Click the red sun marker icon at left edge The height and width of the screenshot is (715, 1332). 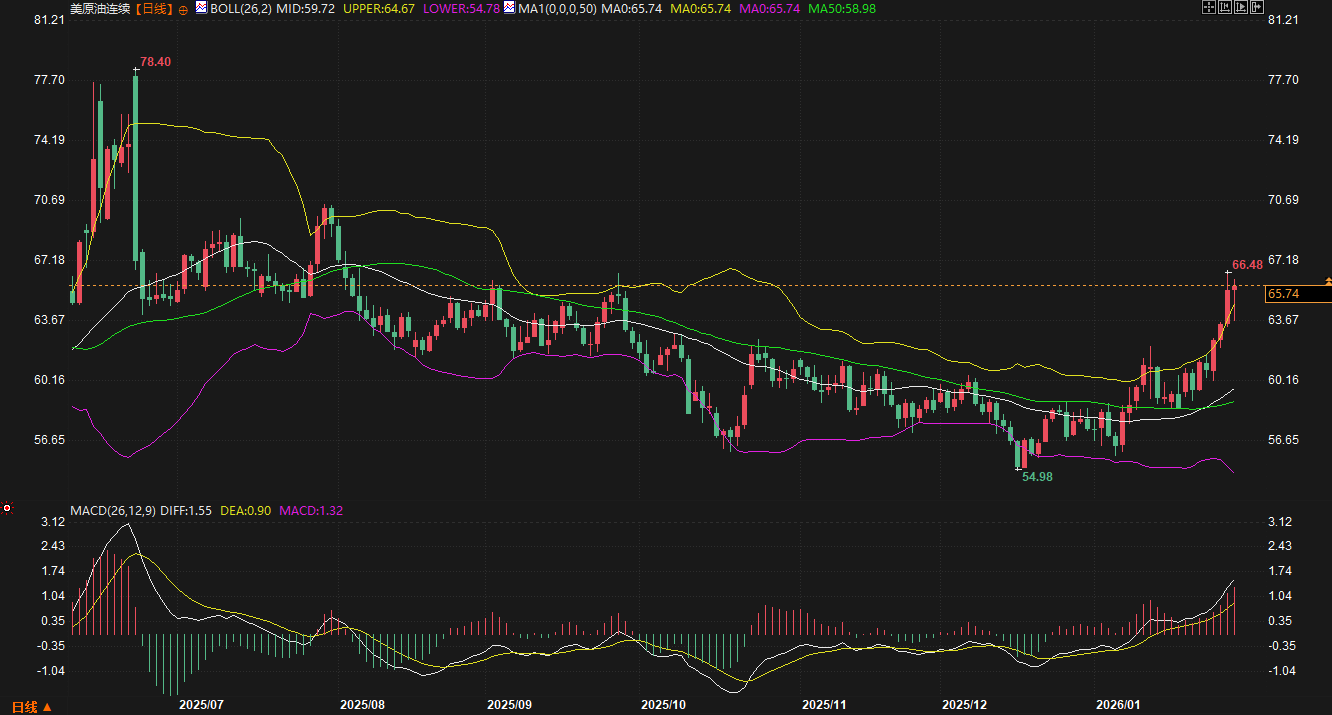(7, 508)
